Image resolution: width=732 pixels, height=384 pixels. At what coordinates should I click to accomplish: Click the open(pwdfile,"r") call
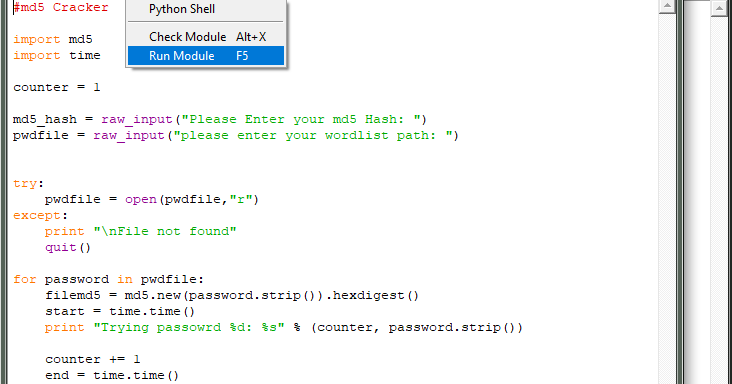coord(191,199)
